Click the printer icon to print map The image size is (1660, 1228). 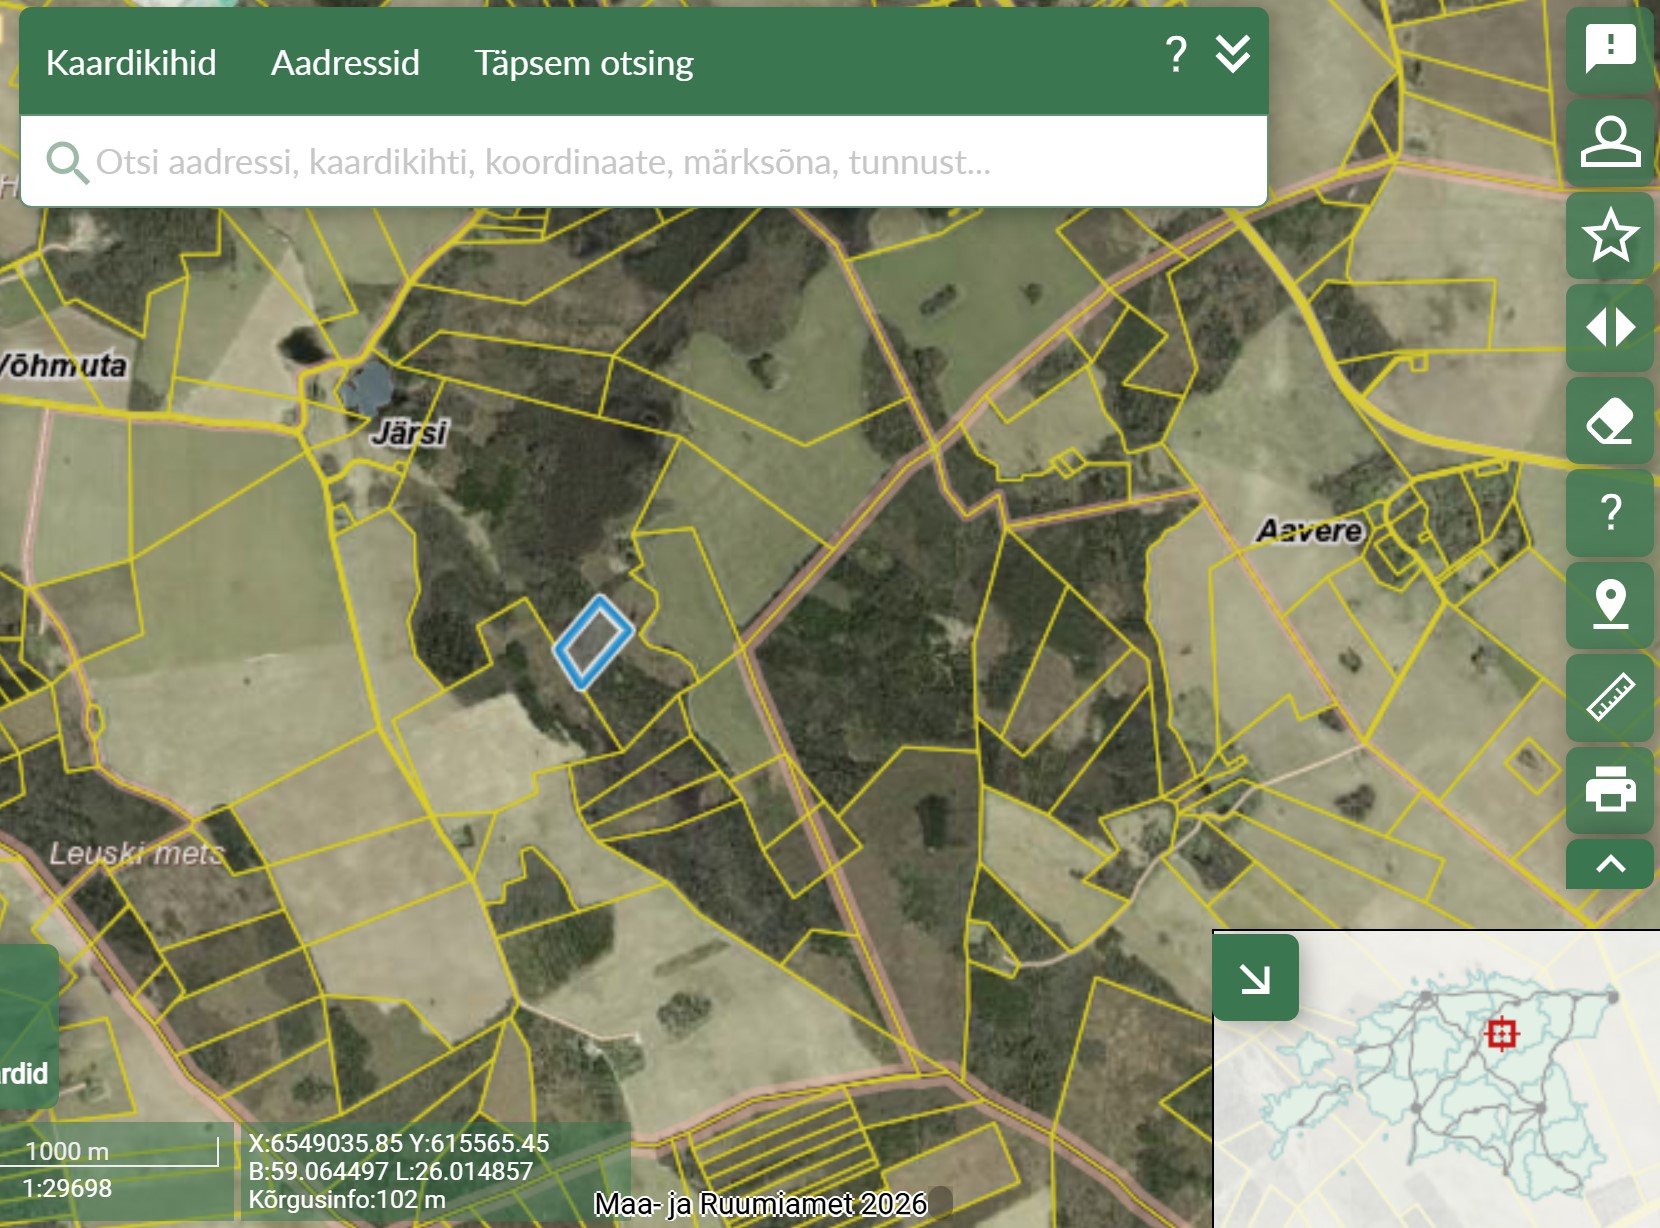coord(1609,789)
